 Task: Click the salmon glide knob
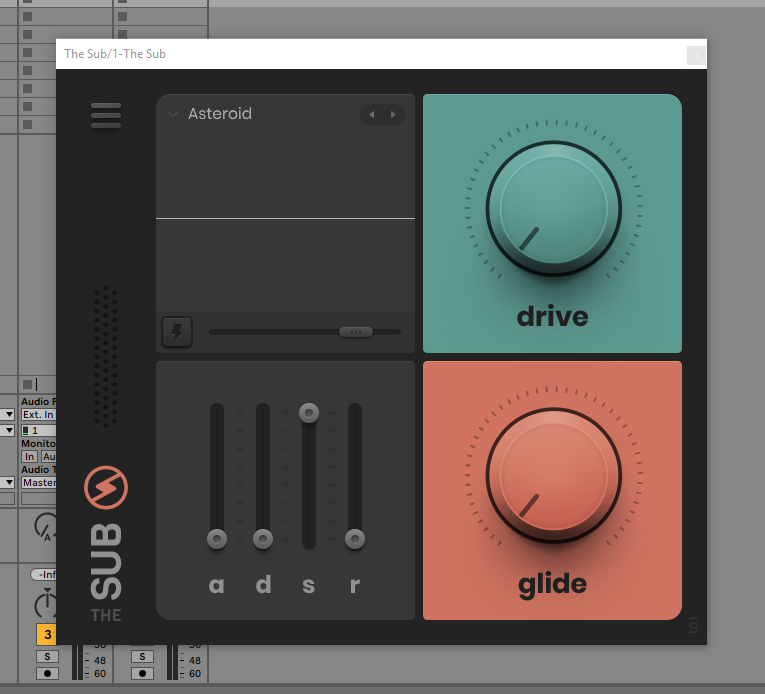click(553, 475)
